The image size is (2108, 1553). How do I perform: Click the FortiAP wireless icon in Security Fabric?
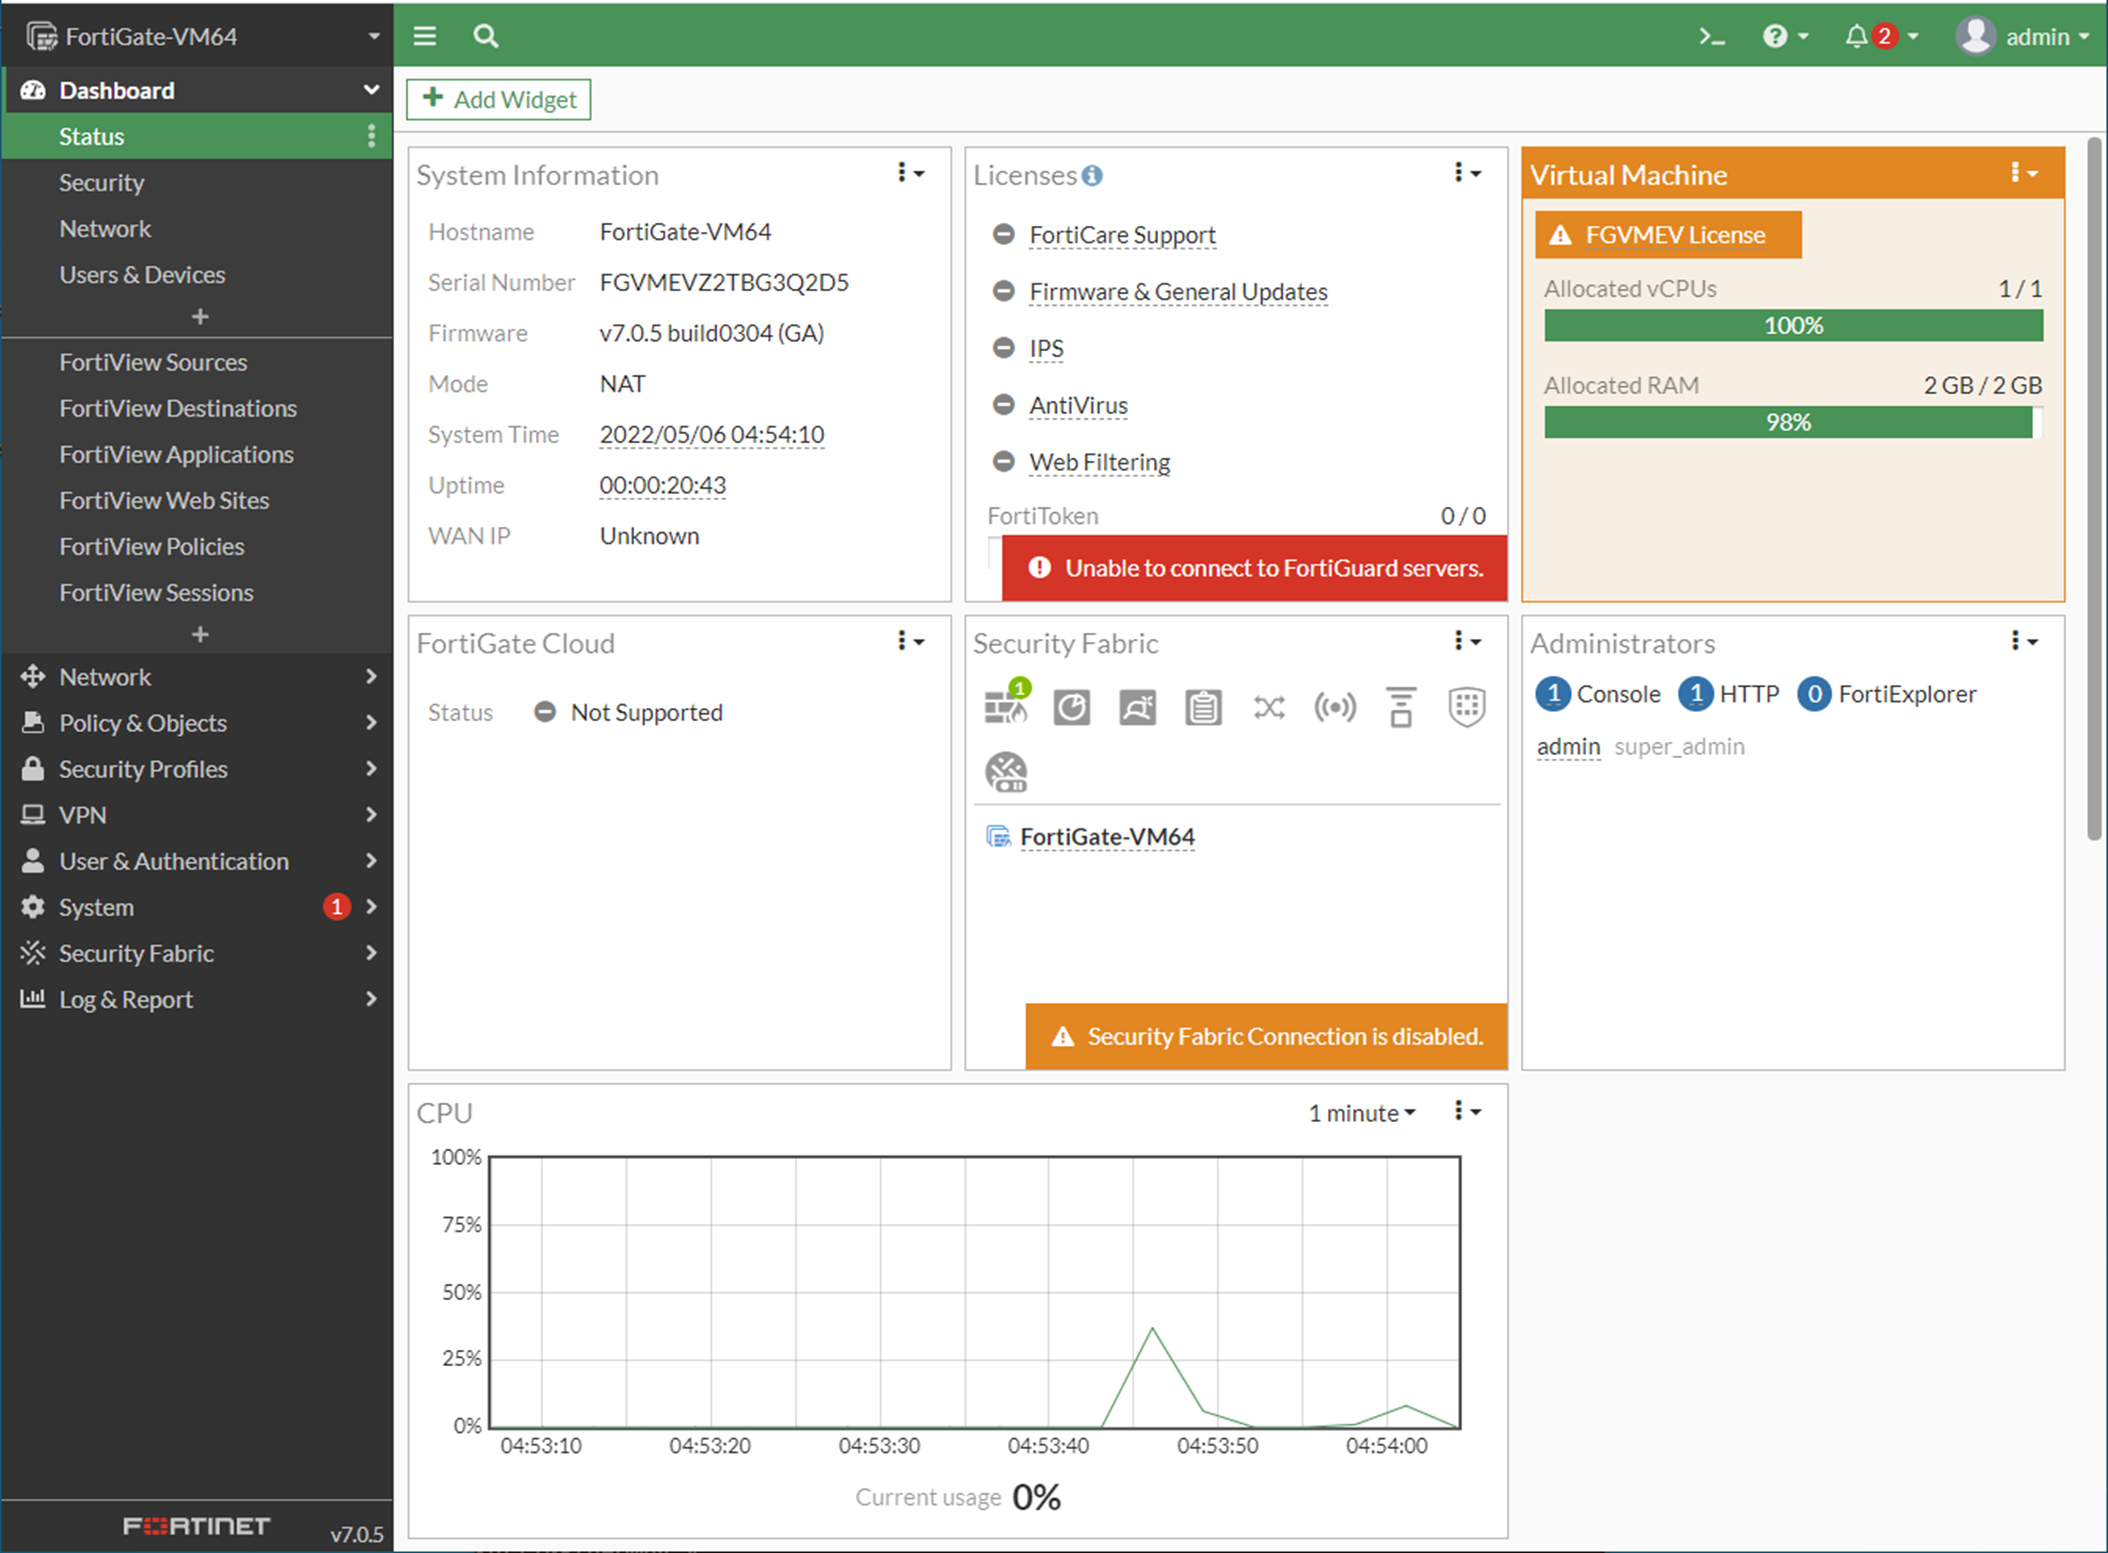pos(1334,708)
